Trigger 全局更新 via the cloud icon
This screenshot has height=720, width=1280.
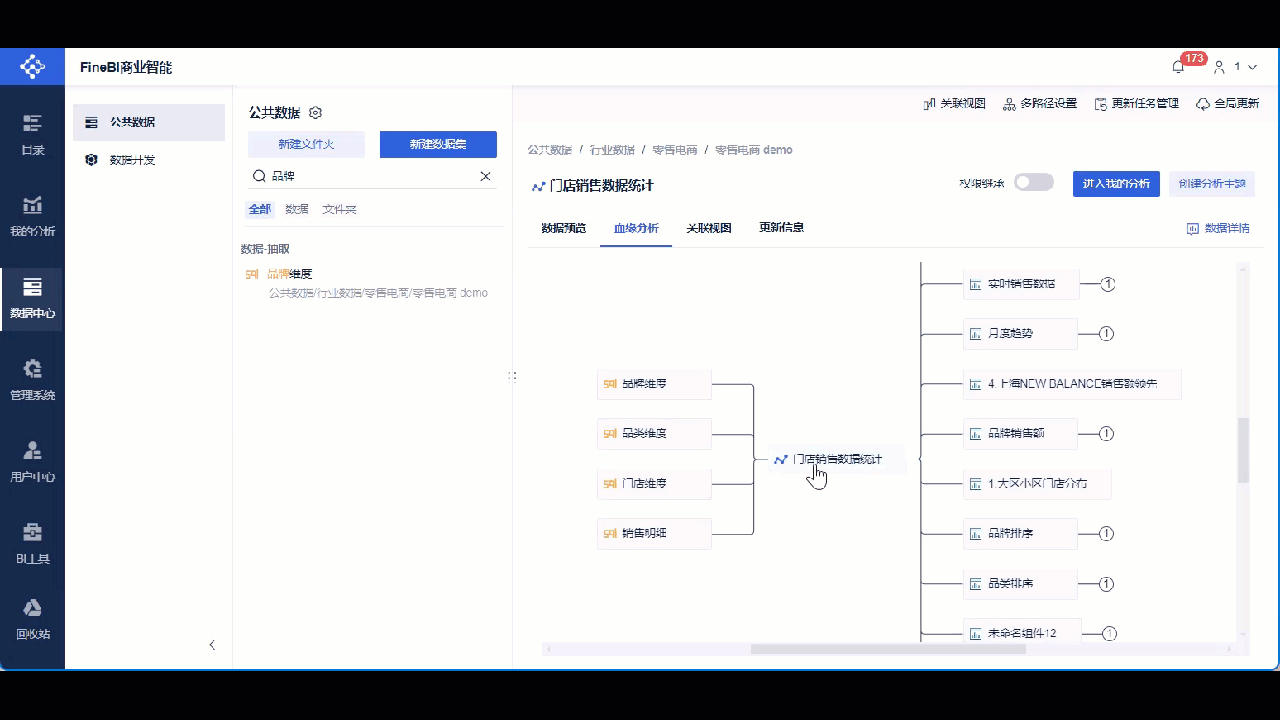coord(1230,102)
